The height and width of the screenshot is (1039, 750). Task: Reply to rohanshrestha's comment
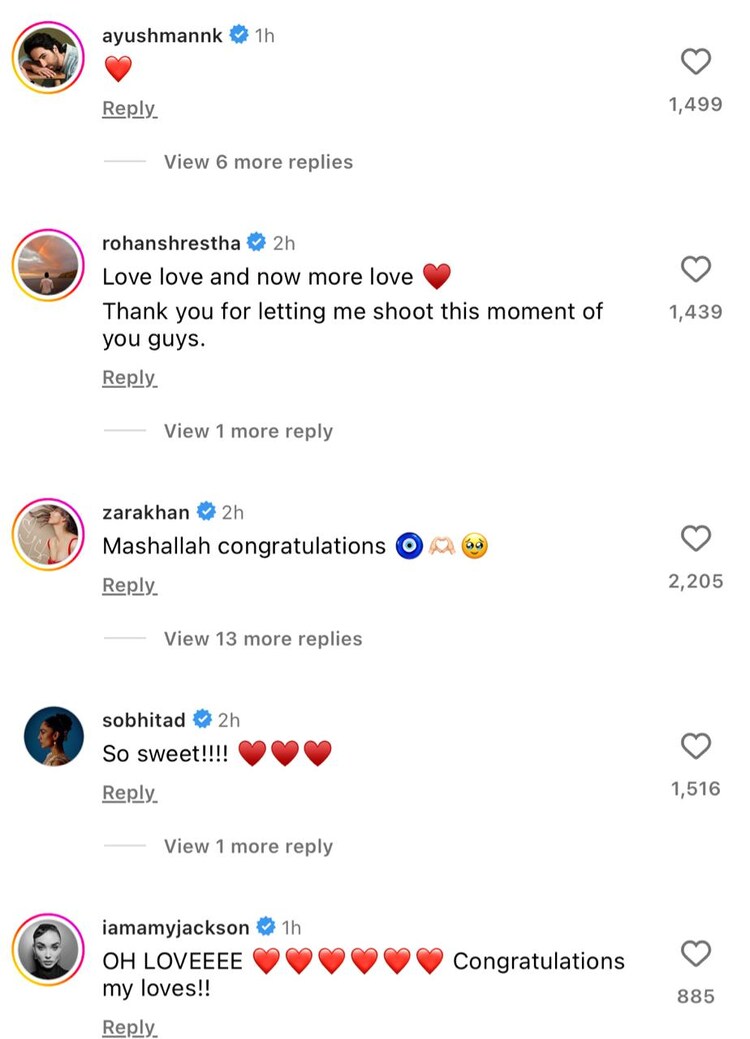pyautogui.click(x=129, y=377)
